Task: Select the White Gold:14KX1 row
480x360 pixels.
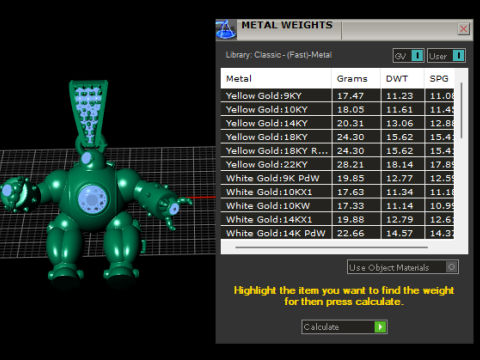Action: [x=337, y=219]
